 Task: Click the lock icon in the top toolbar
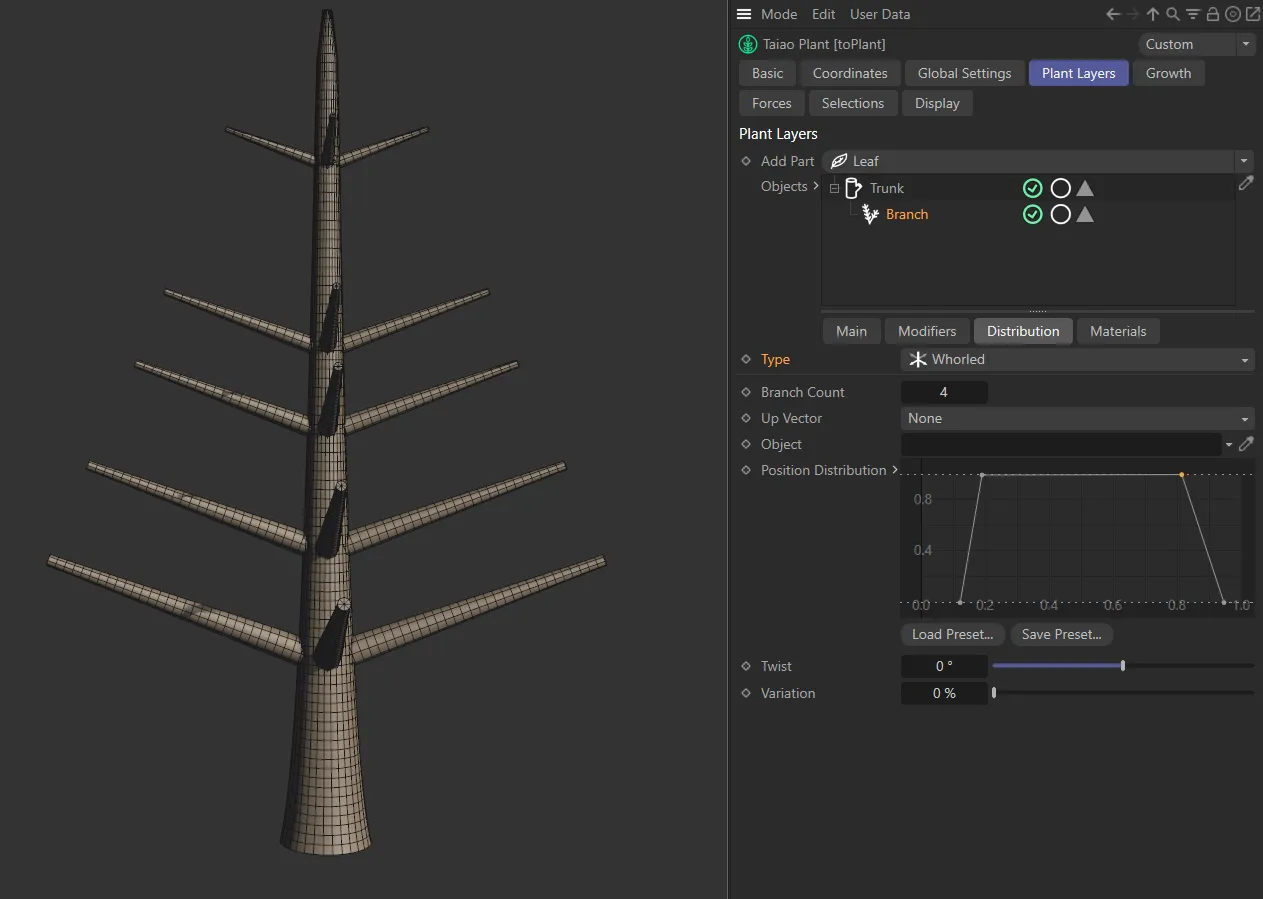[x=1211, y=14]
